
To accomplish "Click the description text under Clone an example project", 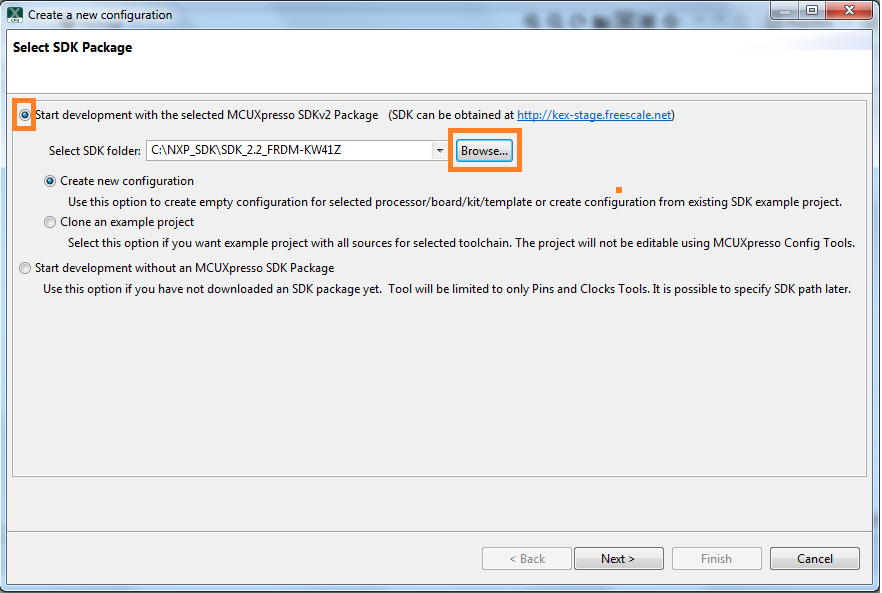I will click(x=460, y=243).
